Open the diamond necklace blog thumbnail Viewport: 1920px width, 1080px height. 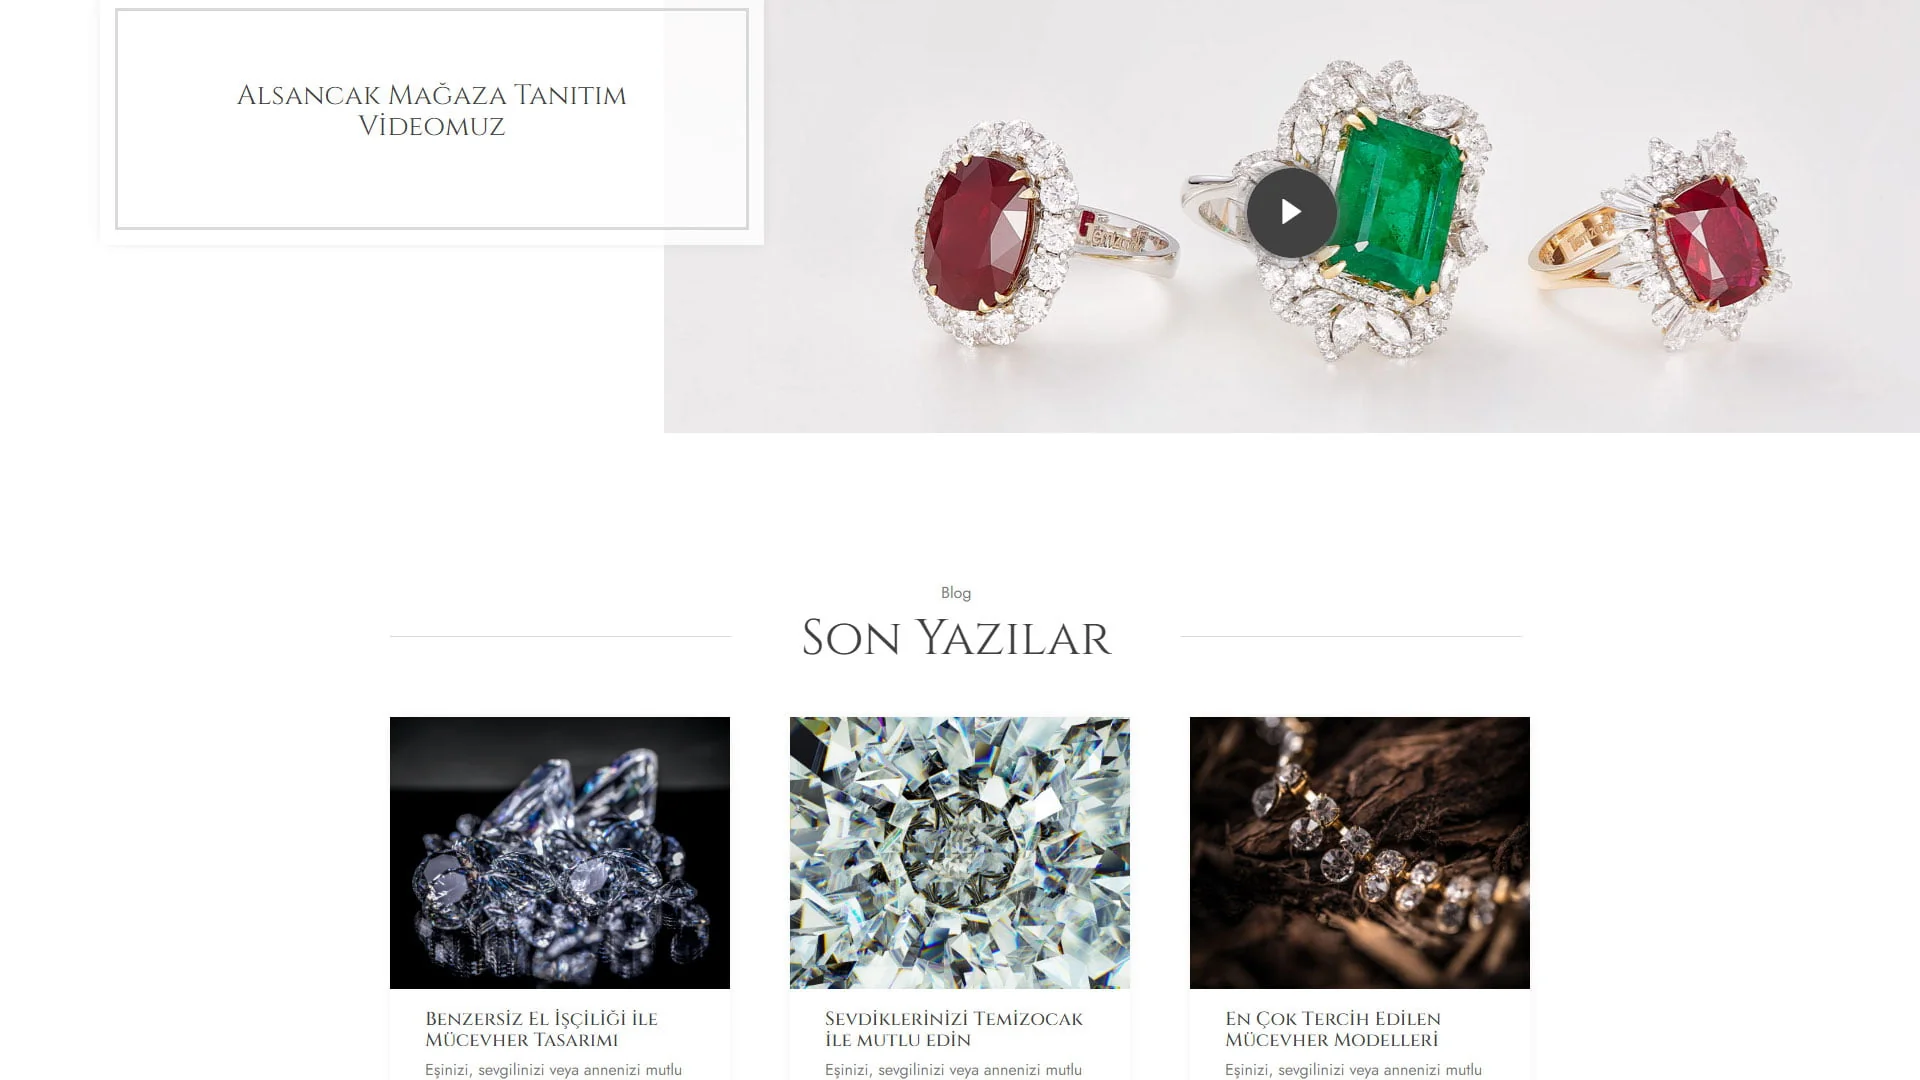[1360, 853]
